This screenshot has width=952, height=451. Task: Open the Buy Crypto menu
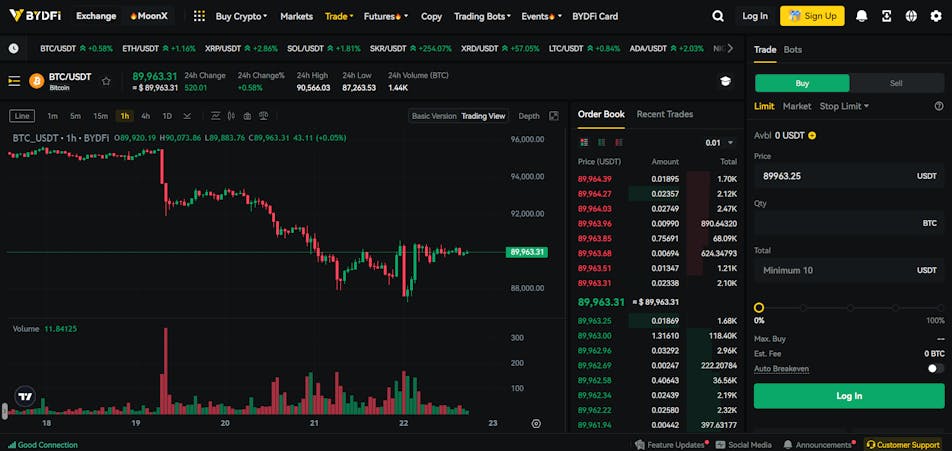point(241,16)
